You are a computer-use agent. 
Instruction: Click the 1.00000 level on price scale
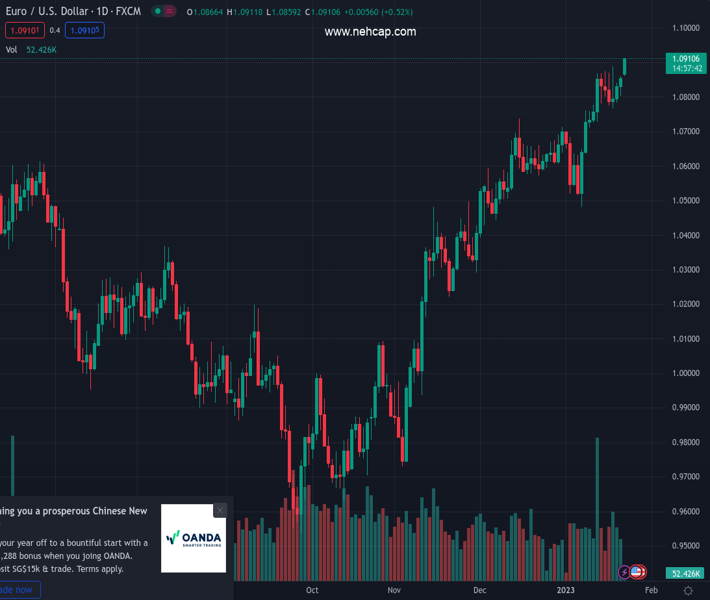[x=685, y=373]
